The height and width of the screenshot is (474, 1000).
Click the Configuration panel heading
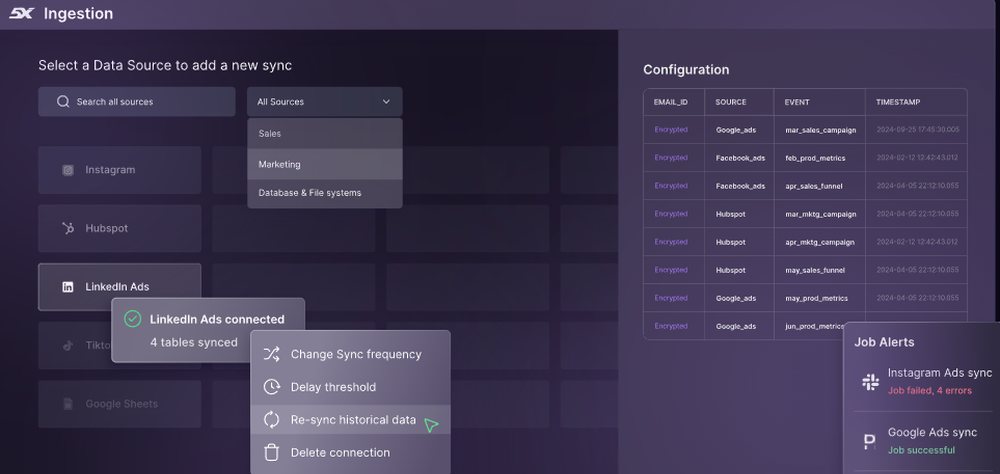(x=686, y=70)
